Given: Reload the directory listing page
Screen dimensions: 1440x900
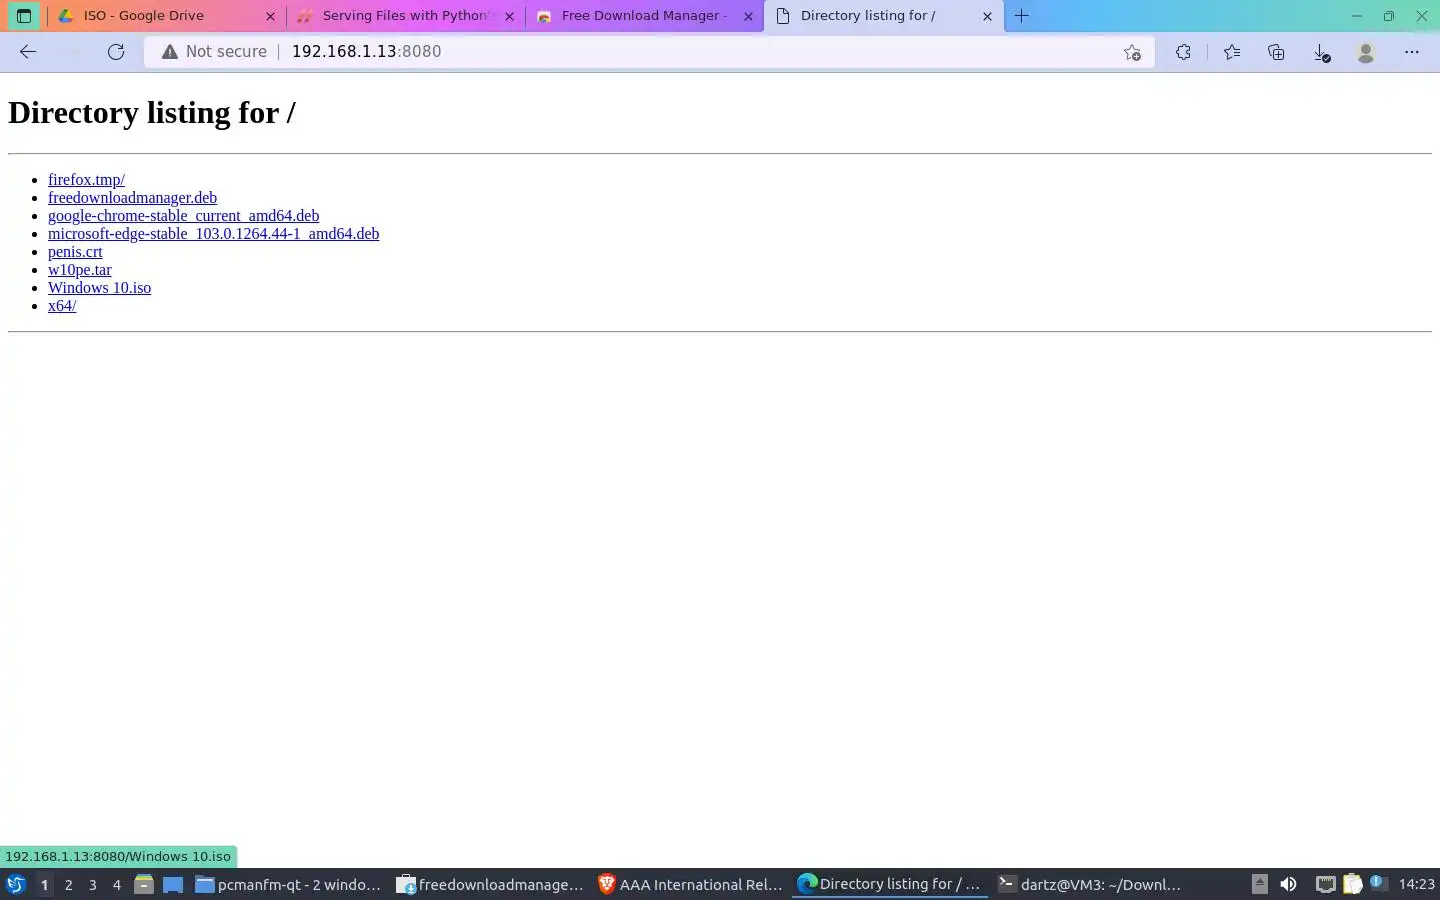Looking at the screenshot, I should tap(116, 52).
